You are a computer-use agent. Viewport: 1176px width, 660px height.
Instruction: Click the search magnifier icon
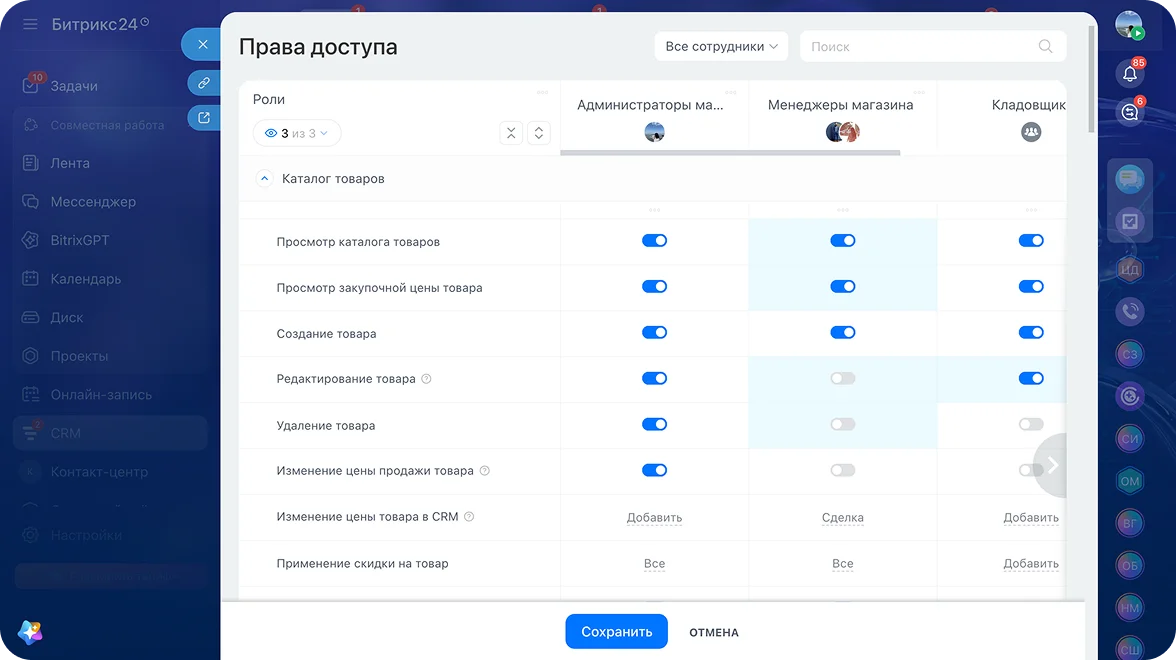(1045, 46)
